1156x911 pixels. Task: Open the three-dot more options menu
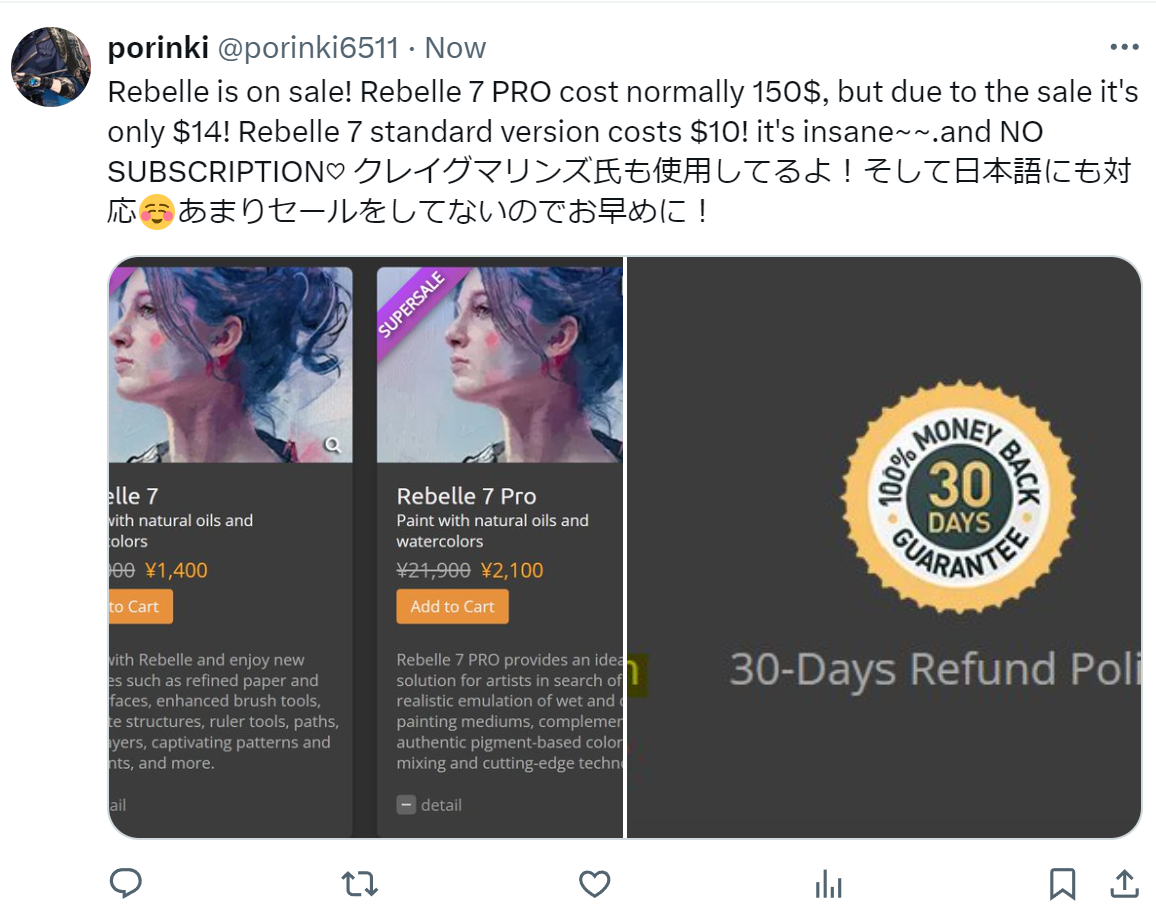click(x=1124, y=47)
